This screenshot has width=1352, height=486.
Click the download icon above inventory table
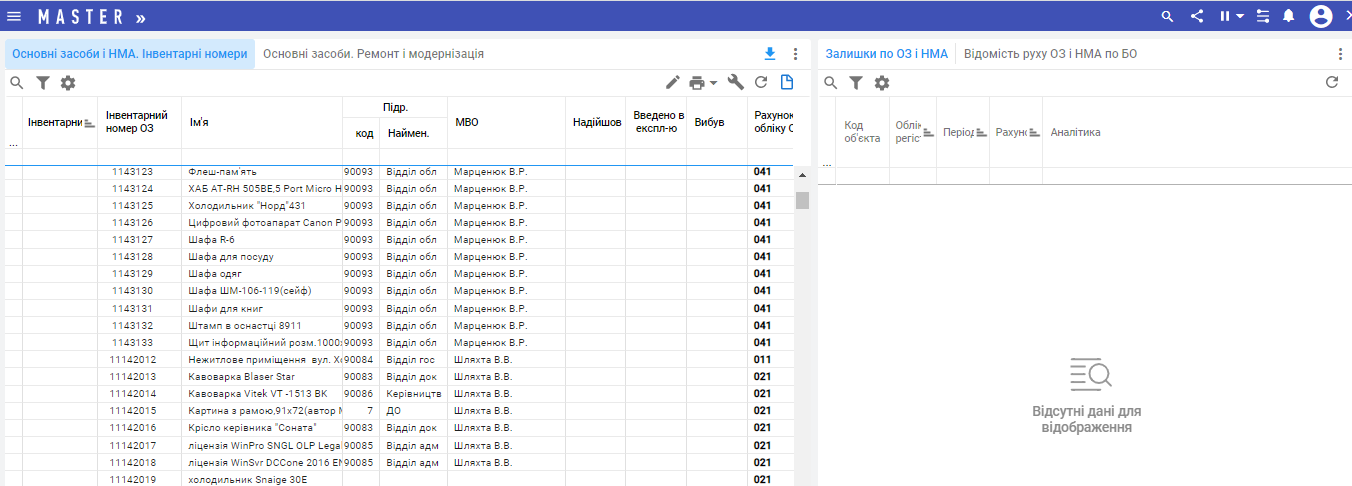[x=769, y=54]
